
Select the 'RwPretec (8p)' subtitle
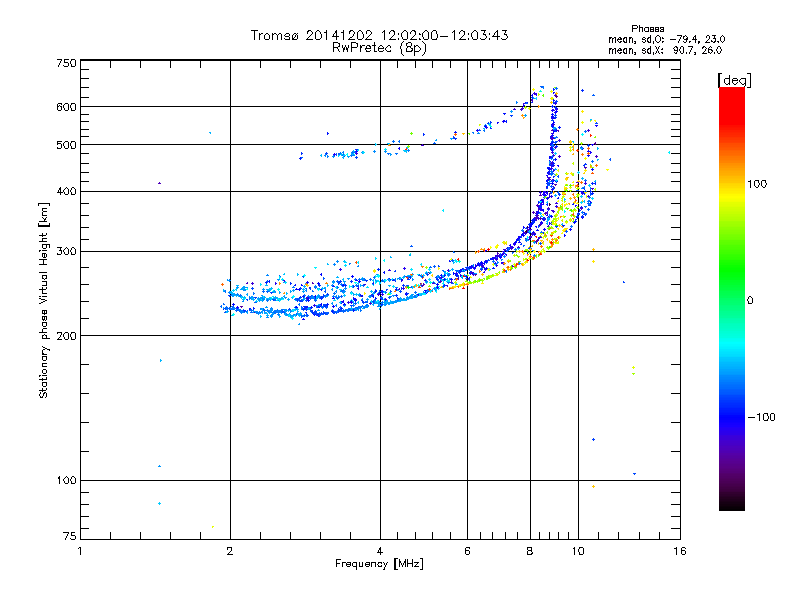coord(379,48)
